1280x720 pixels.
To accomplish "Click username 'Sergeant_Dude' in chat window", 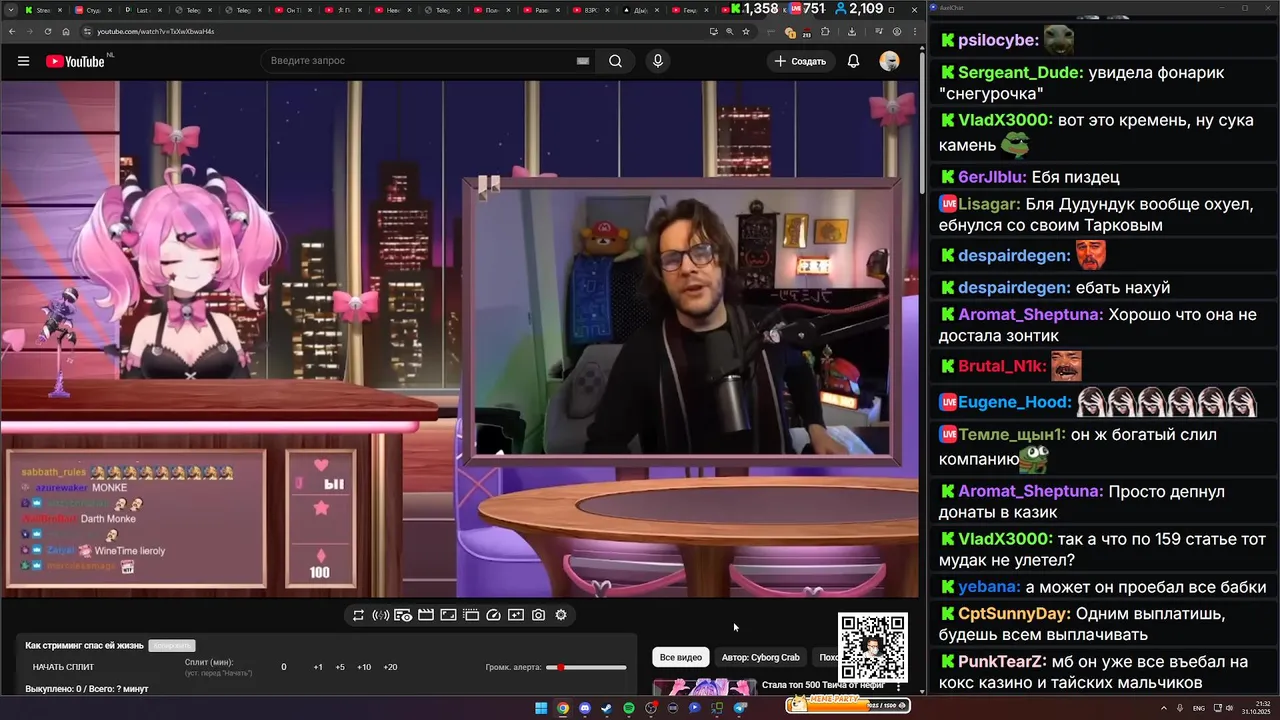I will click(1020, 73).
